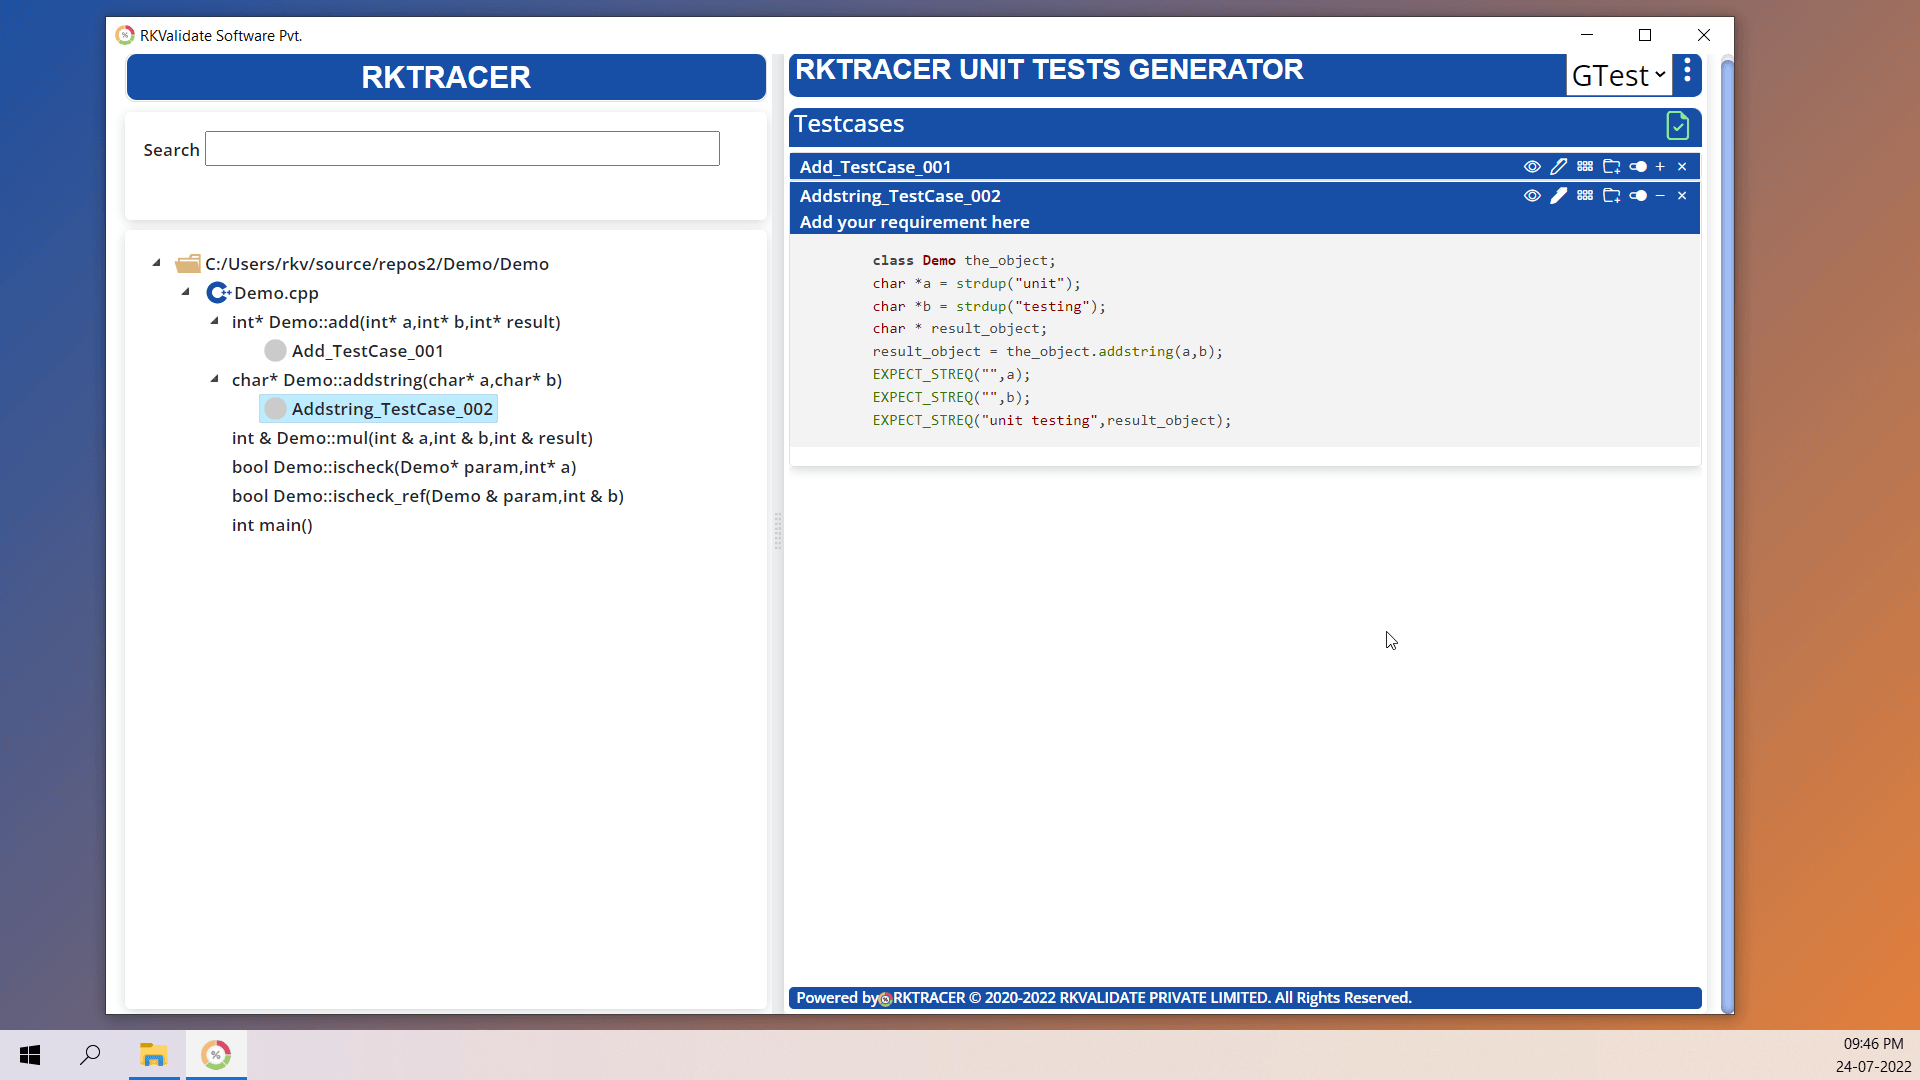Image resolution: width=1920 pixels, height=1080 pixels.
Task: Expand the C:/Users/rkv/source/repos2/Demo folder
Action: tap(156, 262)
